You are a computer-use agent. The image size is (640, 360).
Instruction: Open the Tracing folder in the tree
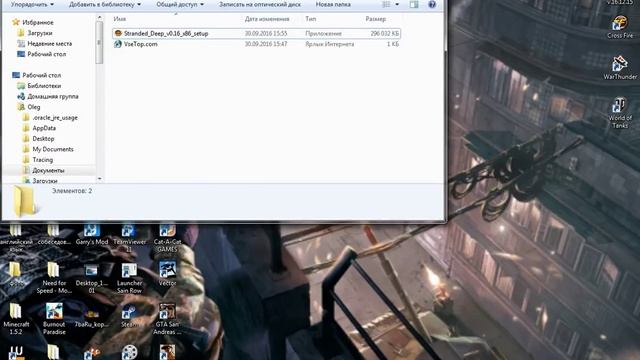[38, 160]
